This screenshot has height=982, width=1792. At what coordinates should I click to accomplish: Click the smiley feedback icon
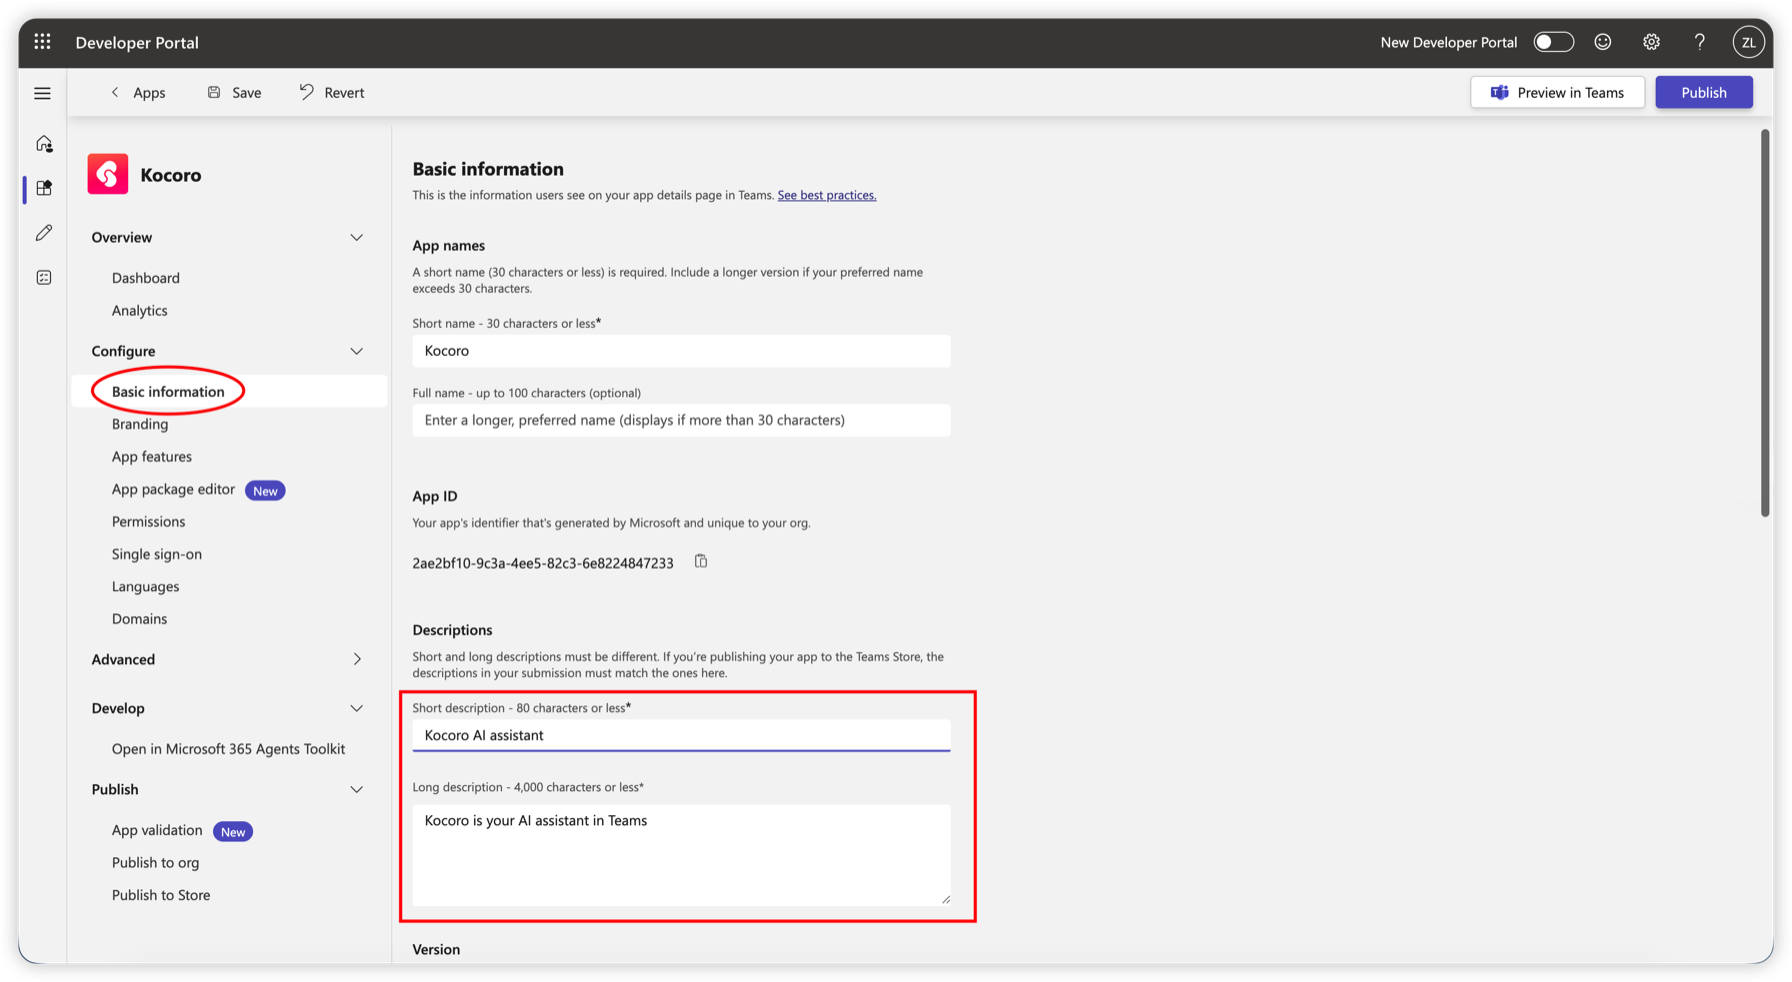[1603, 42]
